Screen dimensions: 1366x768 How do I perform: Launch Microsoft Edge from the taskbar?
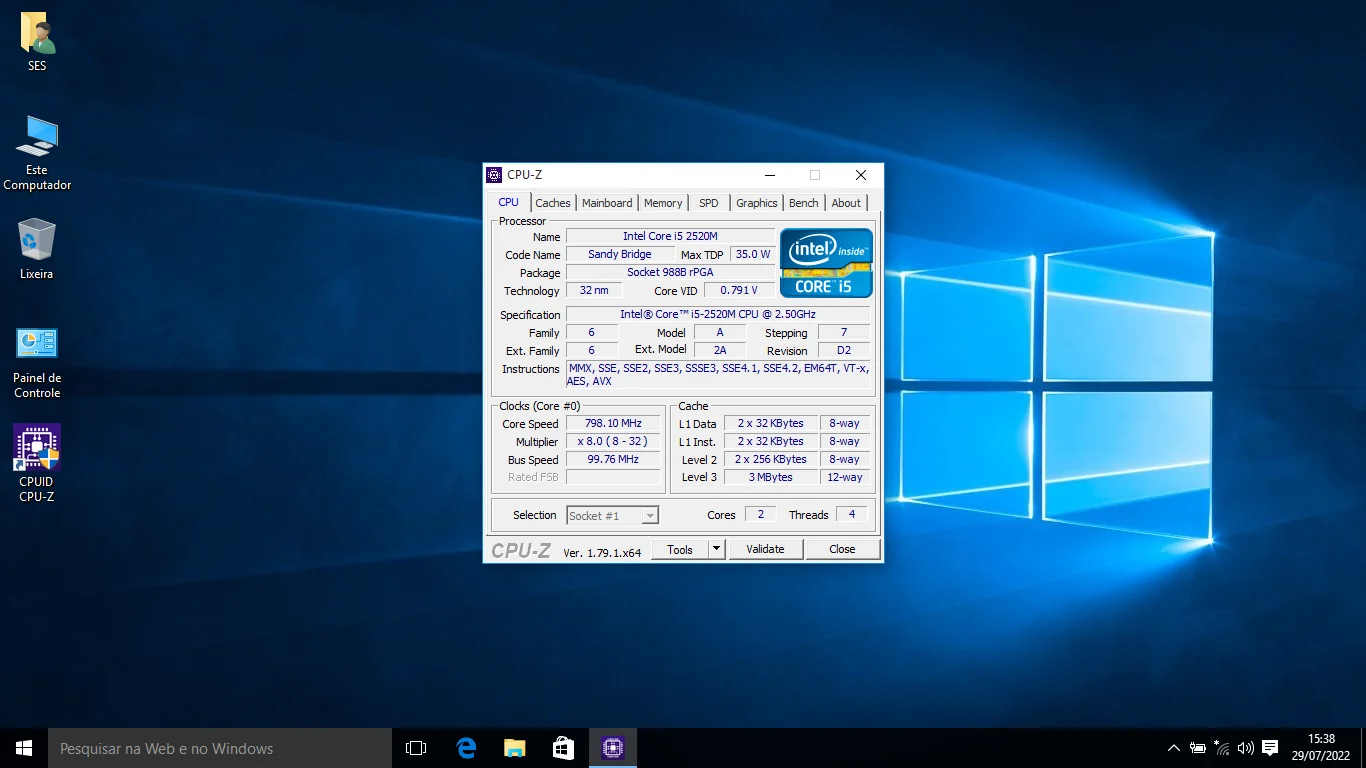tap(466, 748)
